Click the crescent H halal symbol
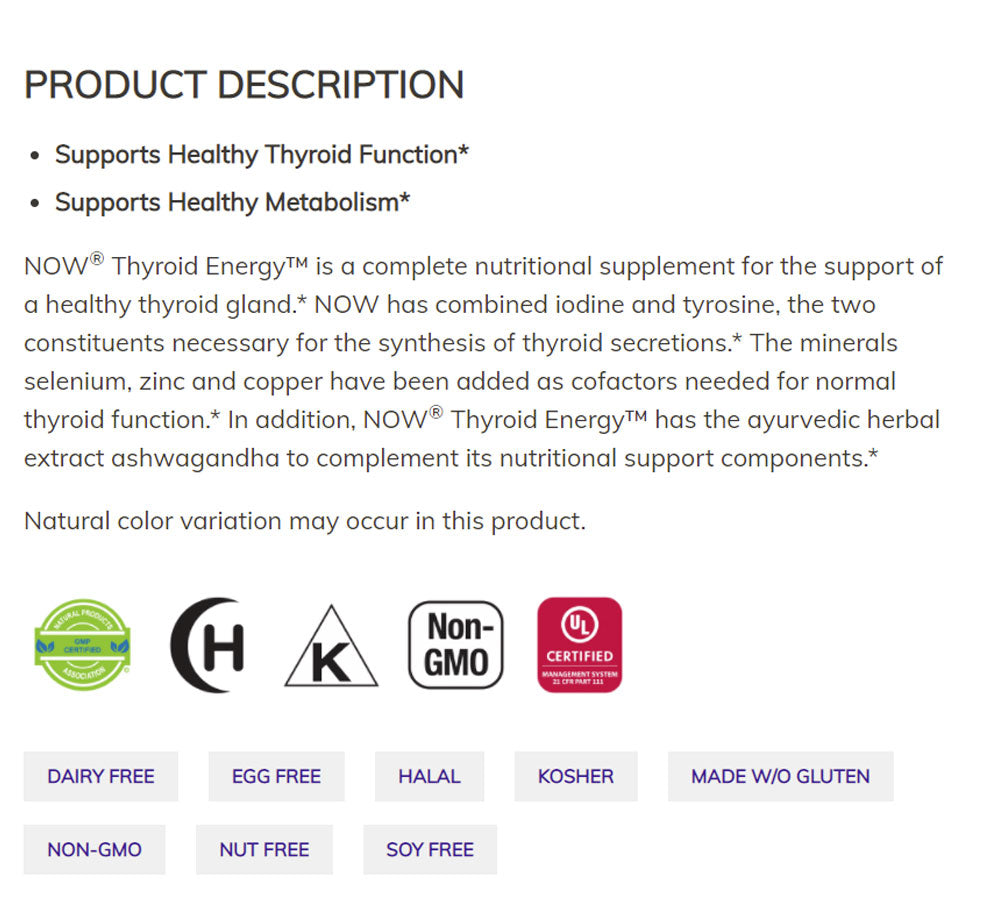The height and width of the screenshot is (898, 1000). 208,645
